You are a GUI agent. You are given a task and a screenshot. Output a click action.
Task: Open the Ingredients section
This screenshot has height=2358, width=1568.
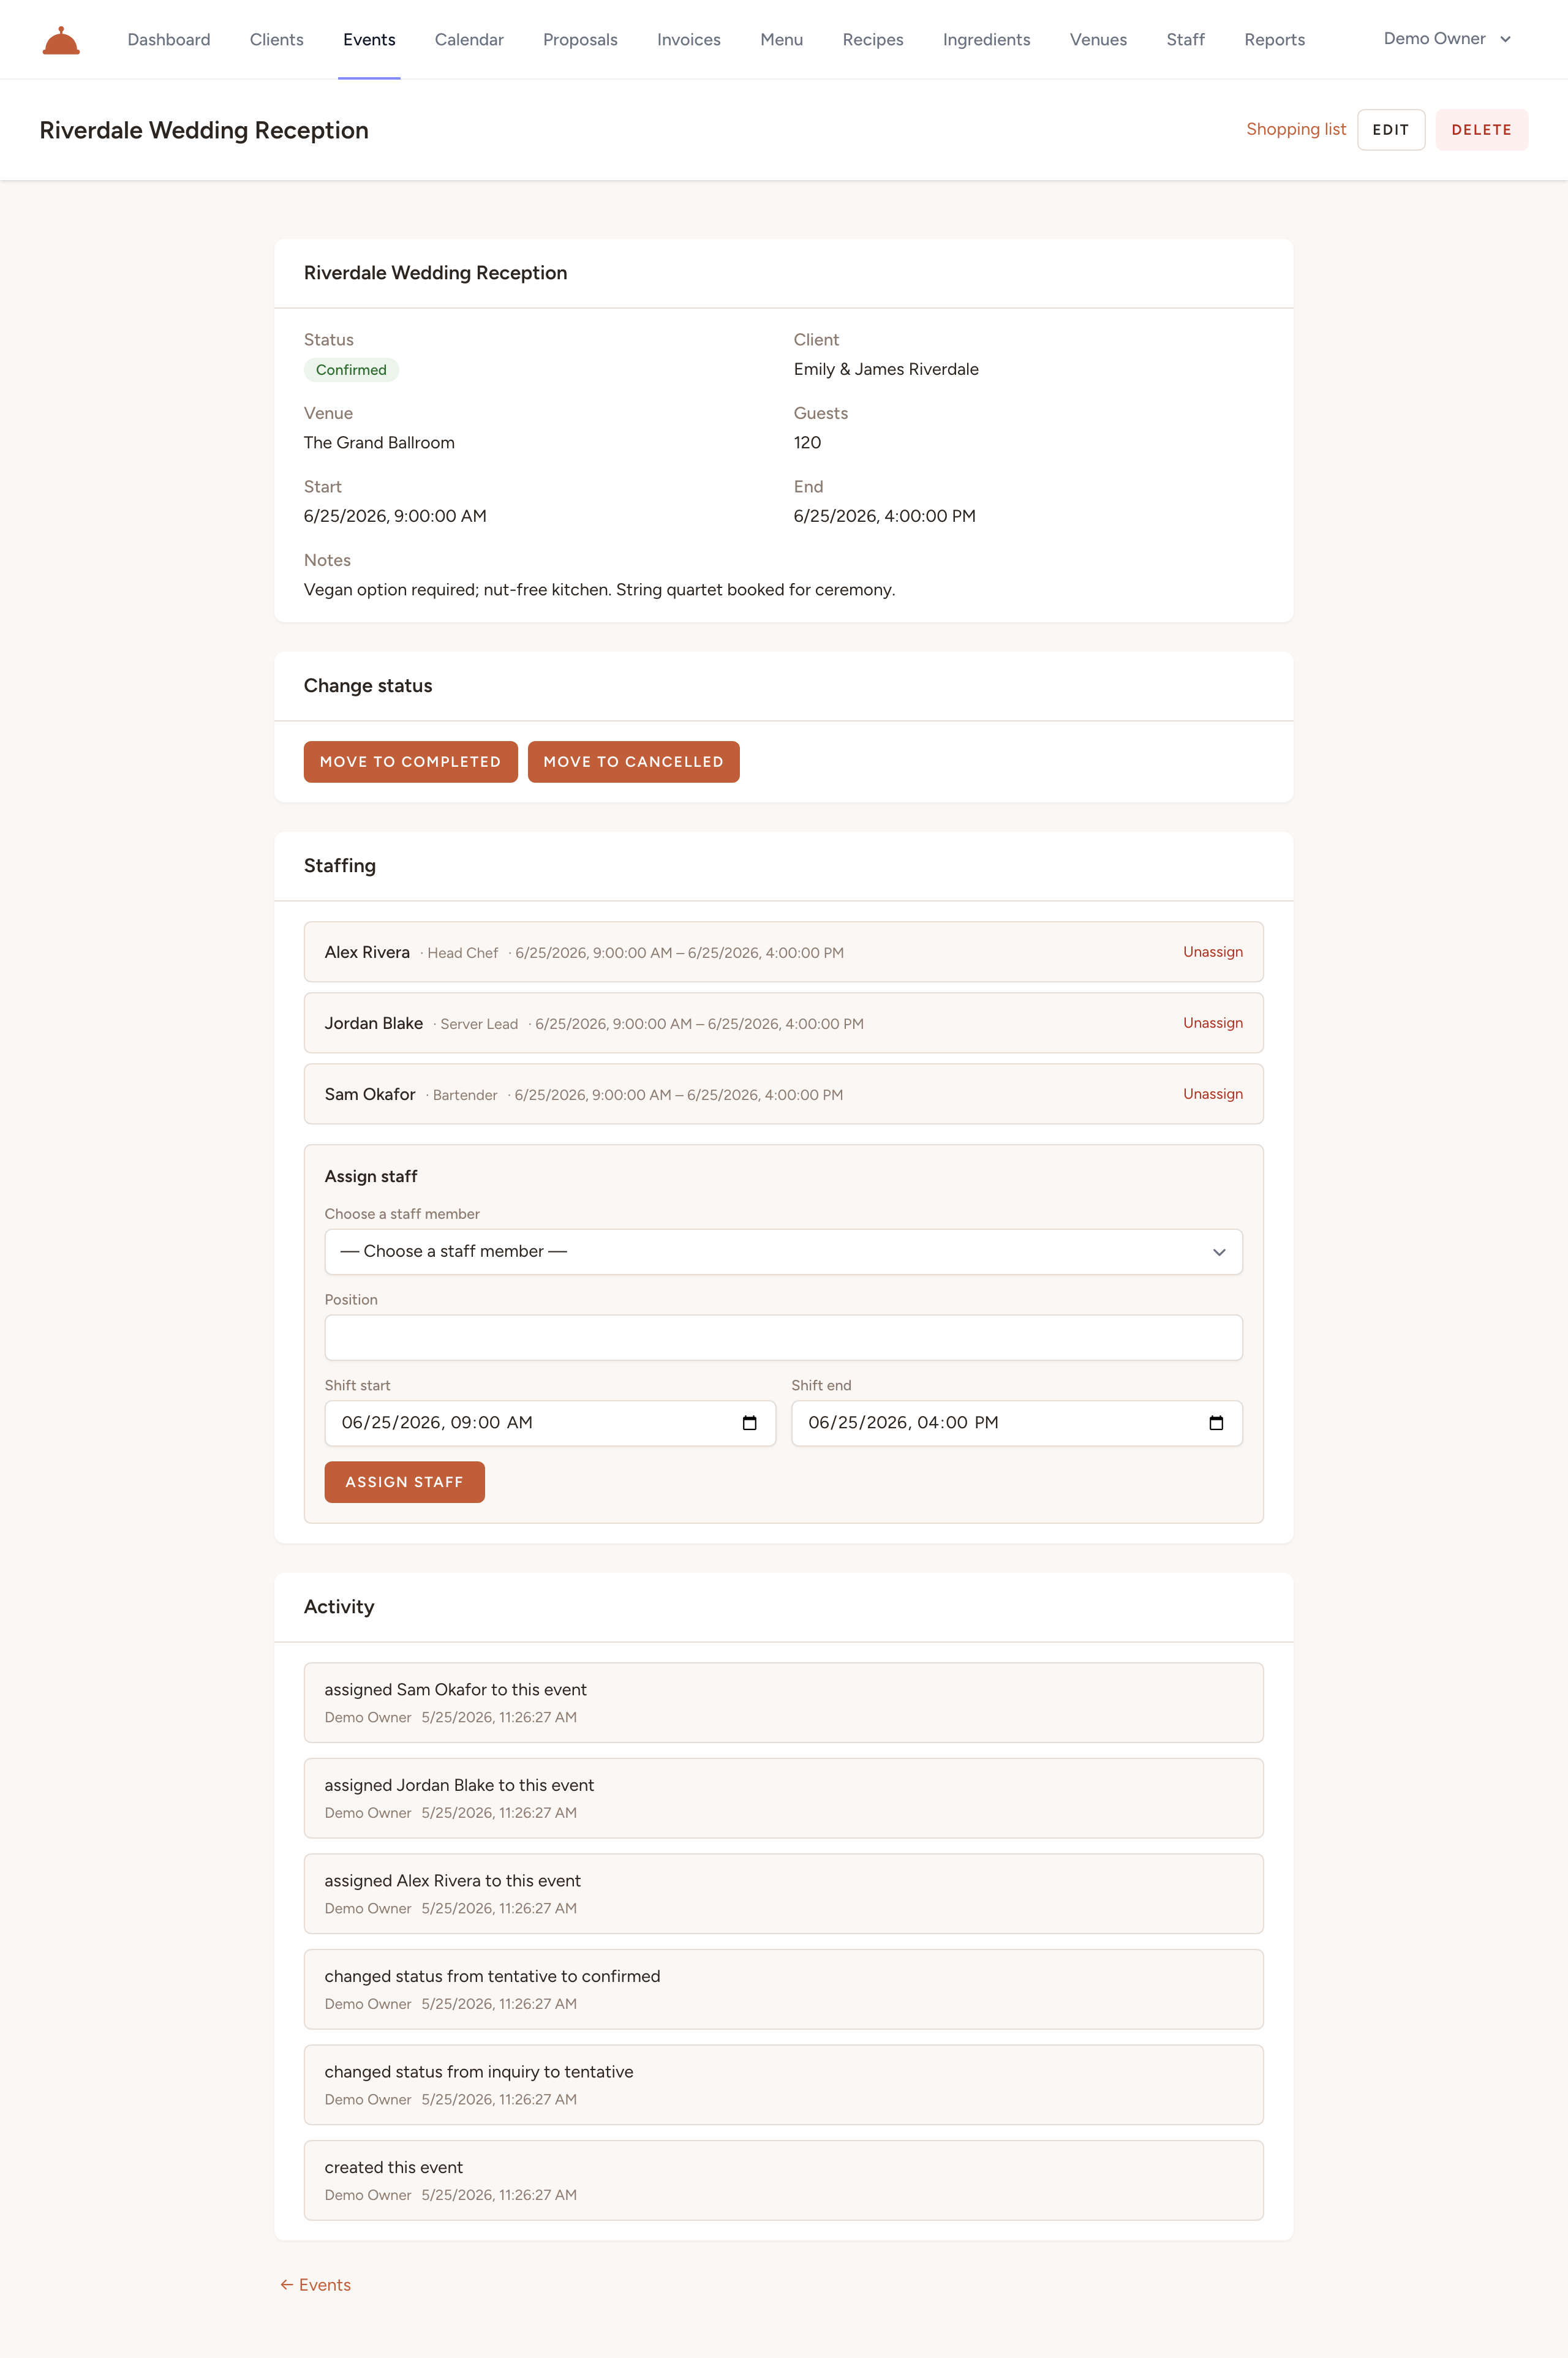point(986,40)
